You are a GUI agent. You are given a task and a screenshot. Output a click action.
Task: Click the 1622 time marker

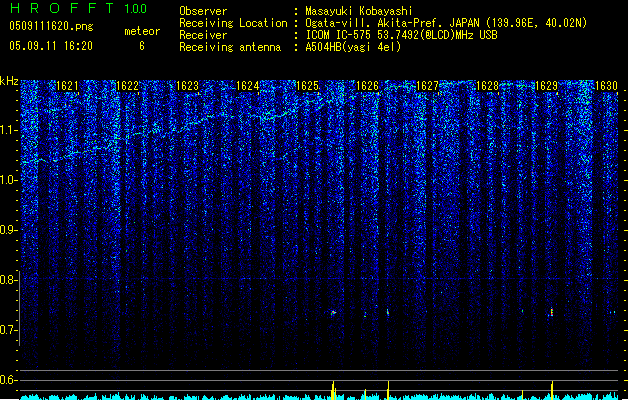coord(127,86)
